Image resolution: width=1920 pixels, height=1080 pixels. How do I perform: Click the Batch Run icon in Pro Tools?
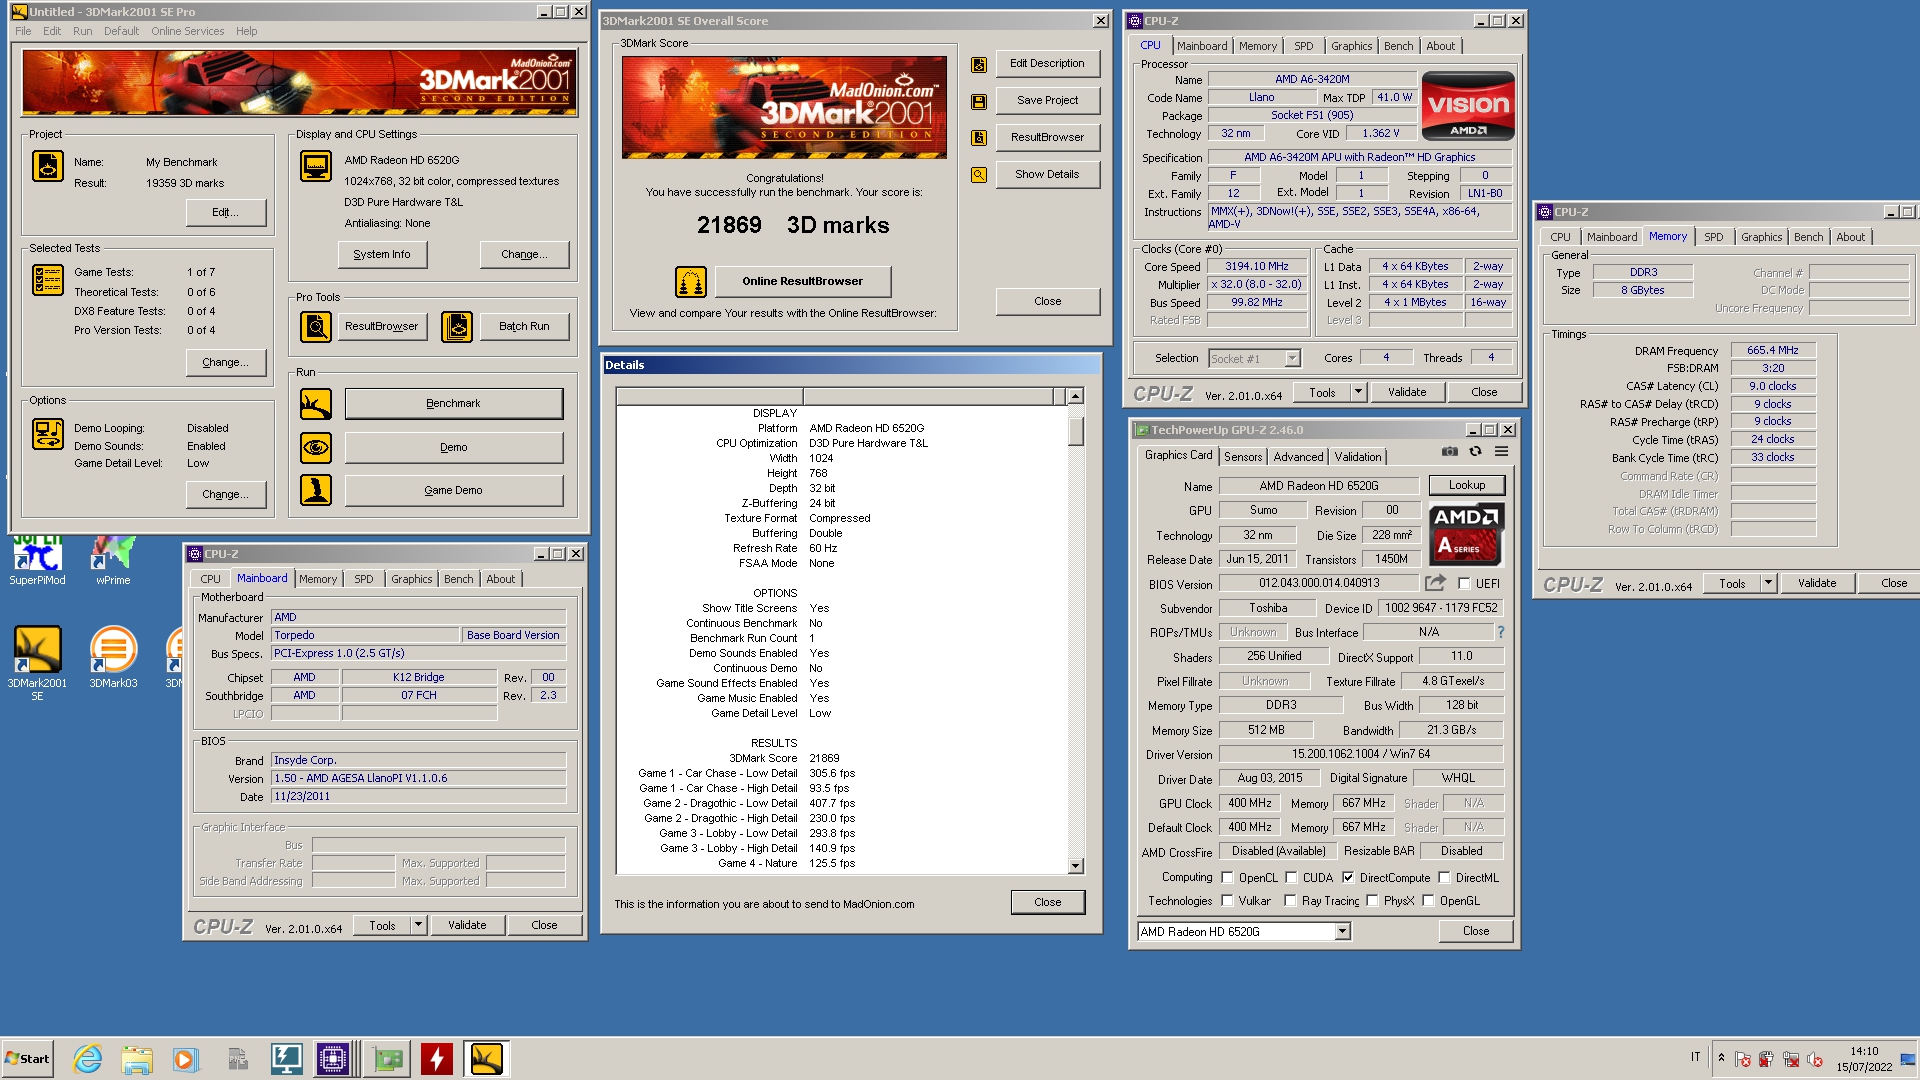coord(457,326)
